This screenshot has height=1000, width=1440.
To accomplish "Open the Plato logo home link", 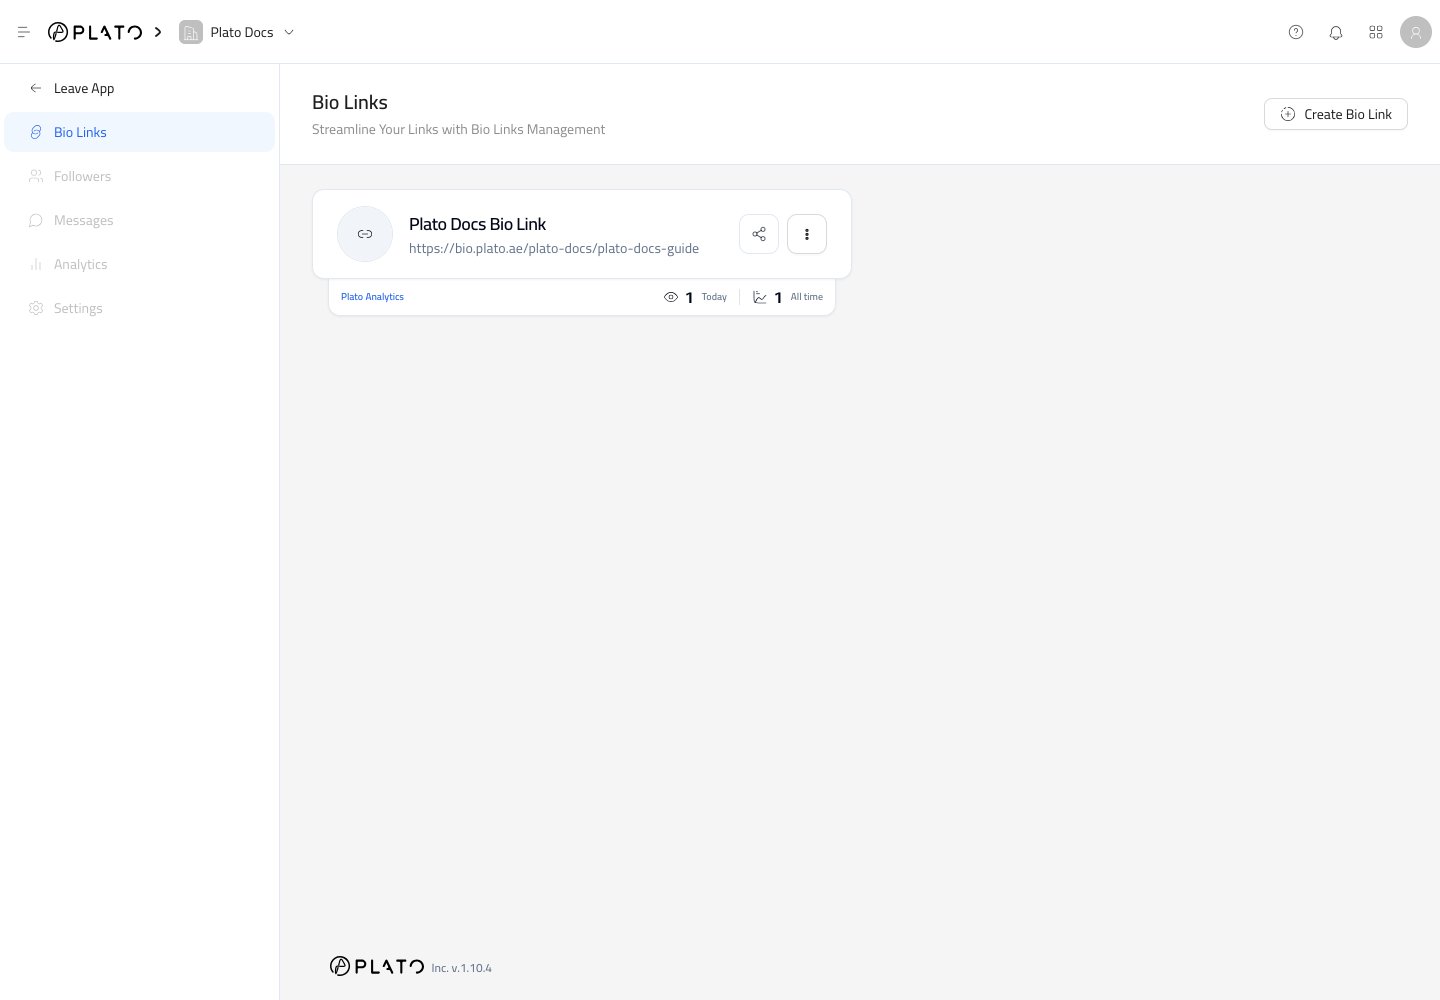I will click(95, 32).
